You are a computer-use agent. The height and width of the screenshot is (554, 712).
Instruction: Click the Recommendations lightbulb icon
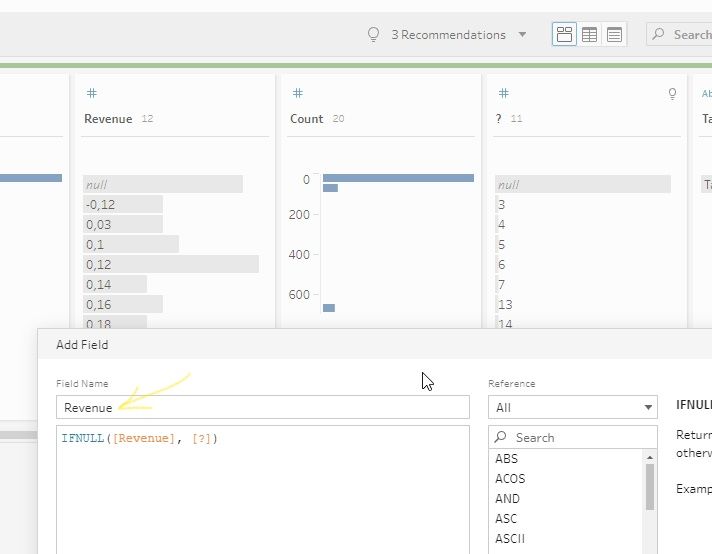(374, 35)
